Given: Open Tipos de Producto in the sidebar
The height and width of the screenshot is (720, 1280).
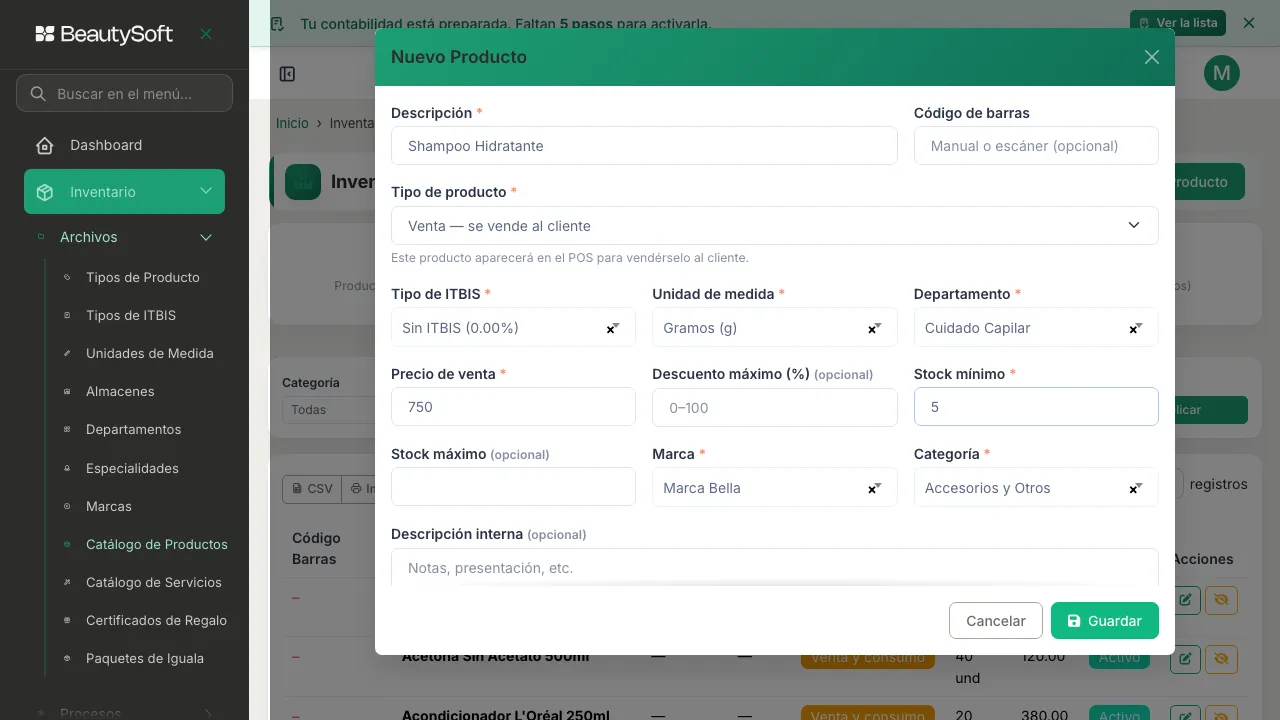Looking at the screenshot, I should 143,277.
